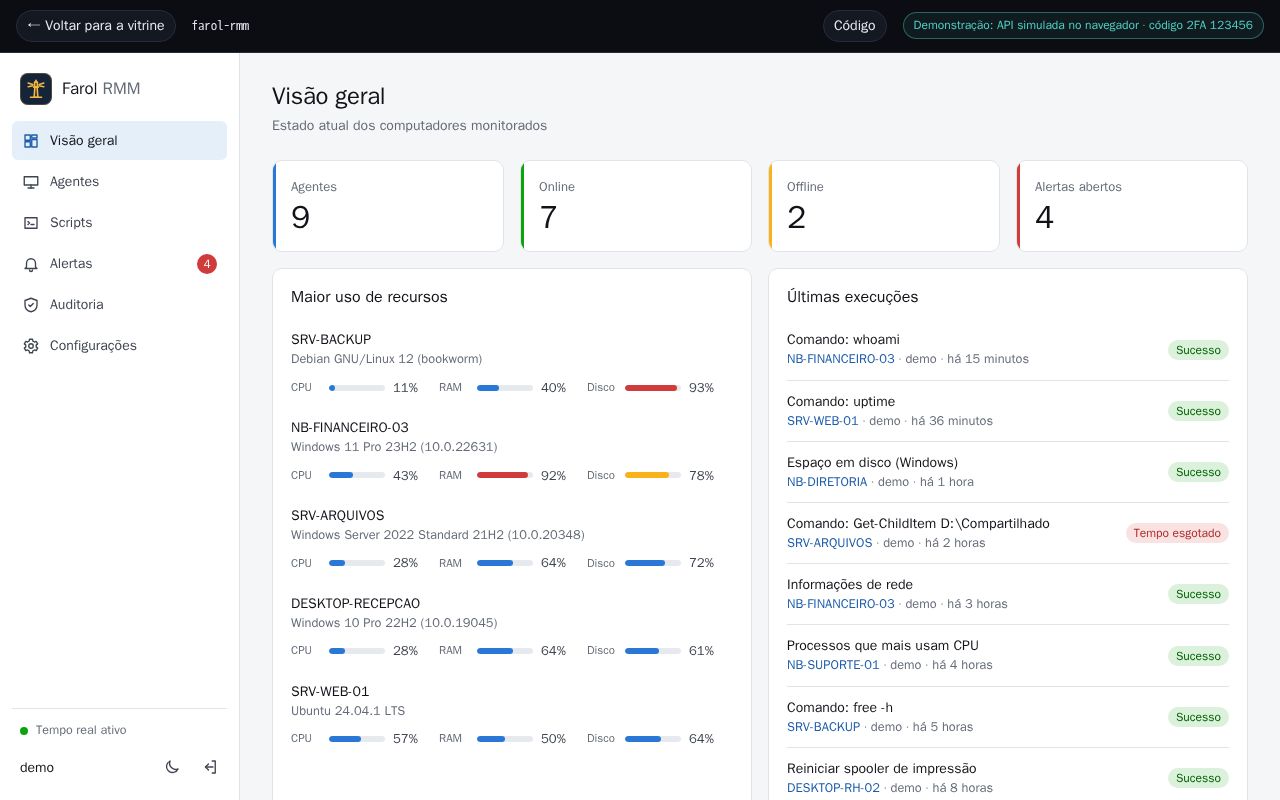Screen dimensions: 1280x800
Task: Open the Agentes menu item
Action: click(119, 182)
